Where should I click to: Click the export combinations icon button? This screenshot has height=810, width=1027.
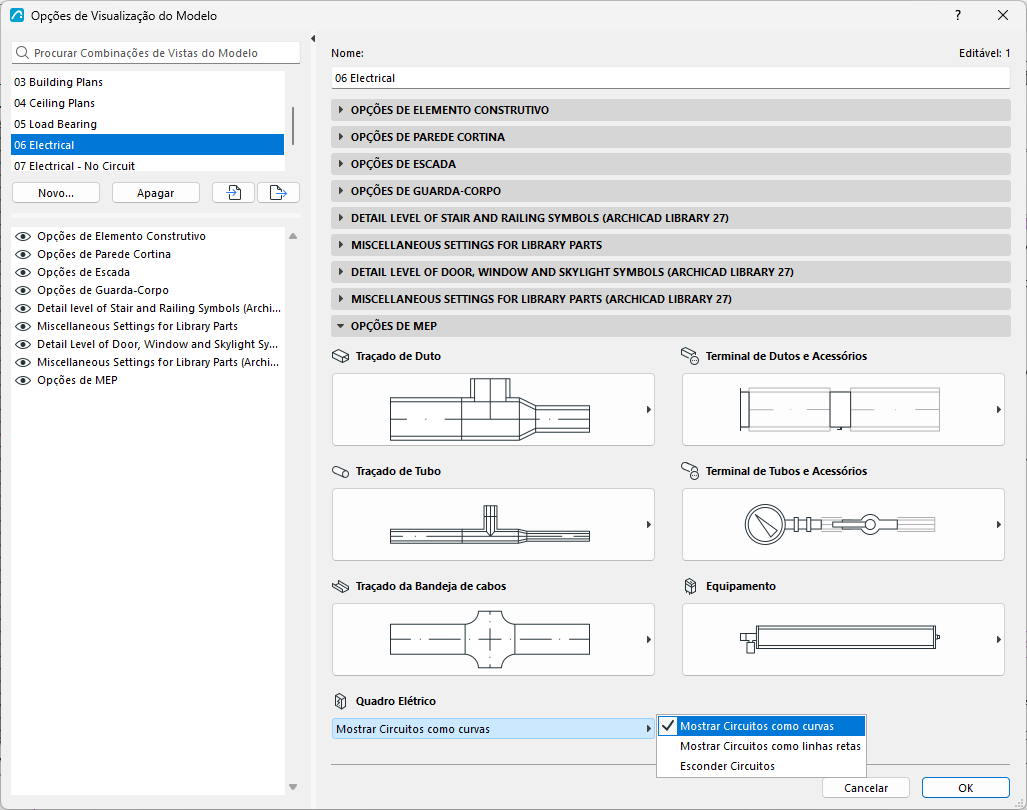pyautogui.click(x=278, y=193)
